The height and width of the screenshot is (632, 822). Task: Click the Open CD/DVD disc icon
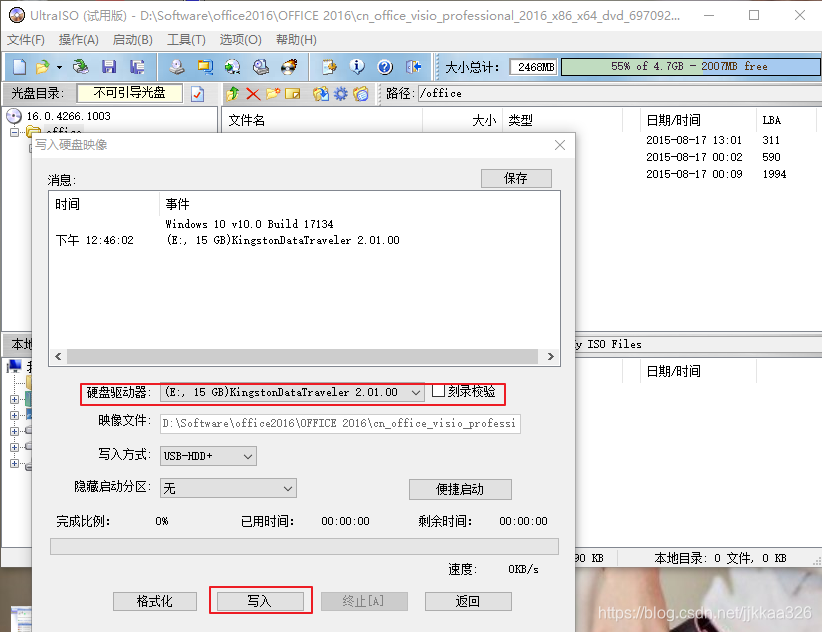pyautogui.click(x=80, y=67)
